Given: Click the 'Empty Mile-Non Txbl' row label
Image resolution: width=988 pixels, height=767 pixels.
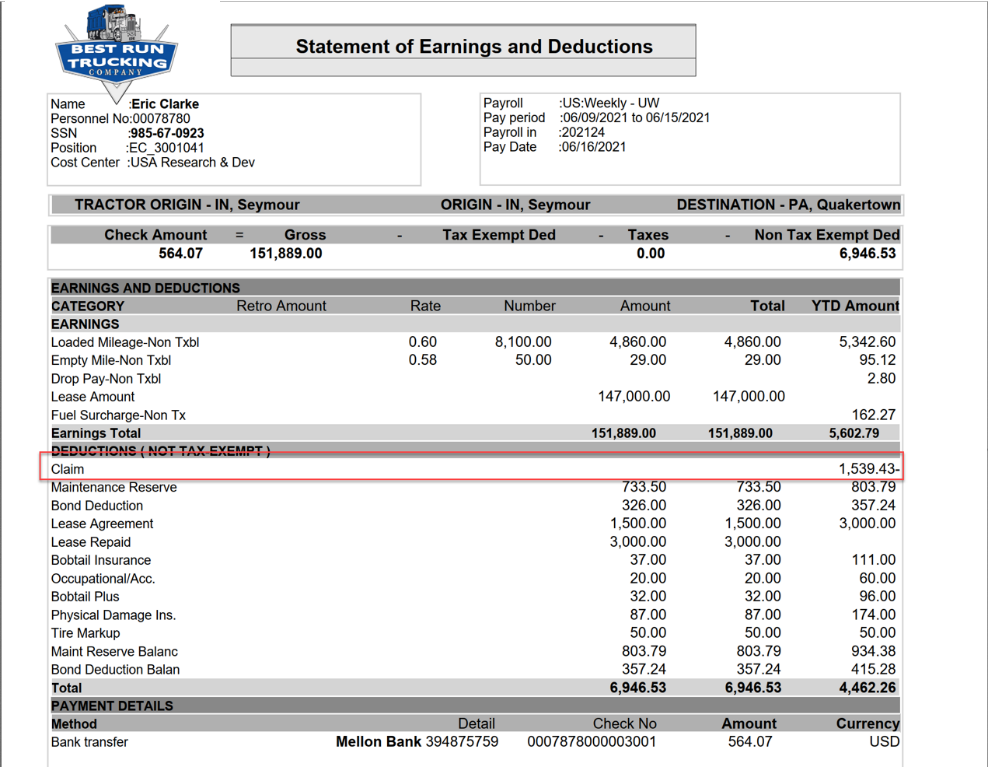Looking at the screenshot, I should pyautogui.click(x=111, y=360).
